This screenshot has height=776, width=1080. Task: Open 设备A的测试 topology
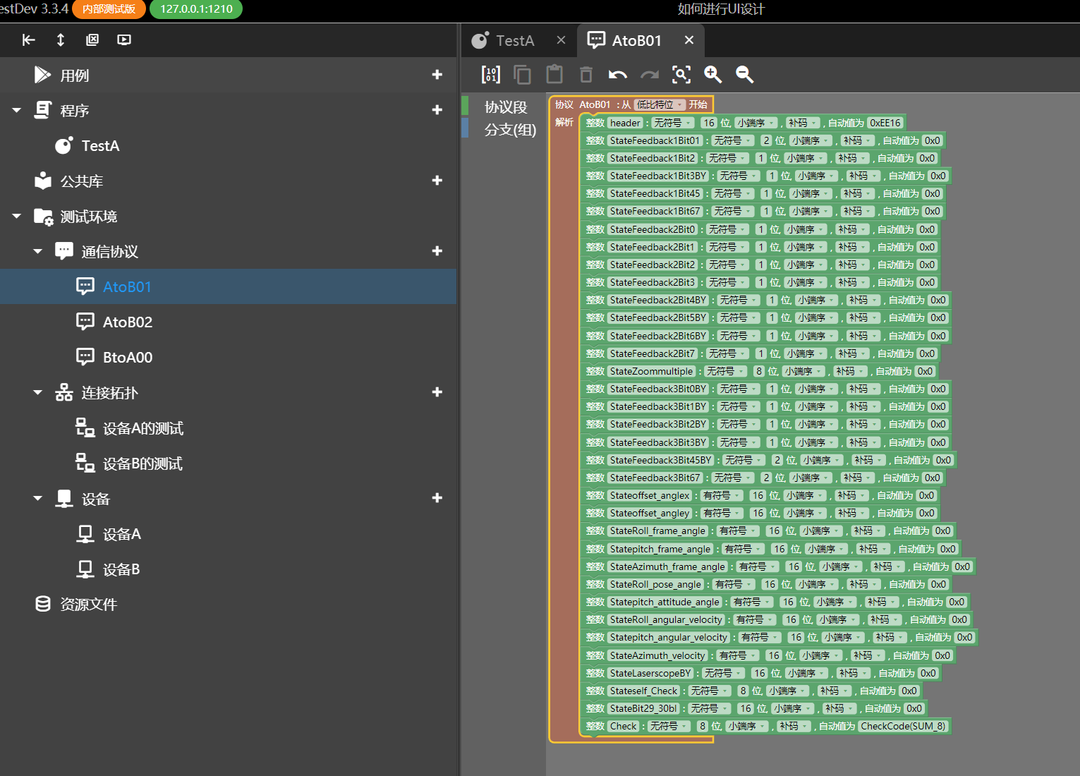click(143, 428)
